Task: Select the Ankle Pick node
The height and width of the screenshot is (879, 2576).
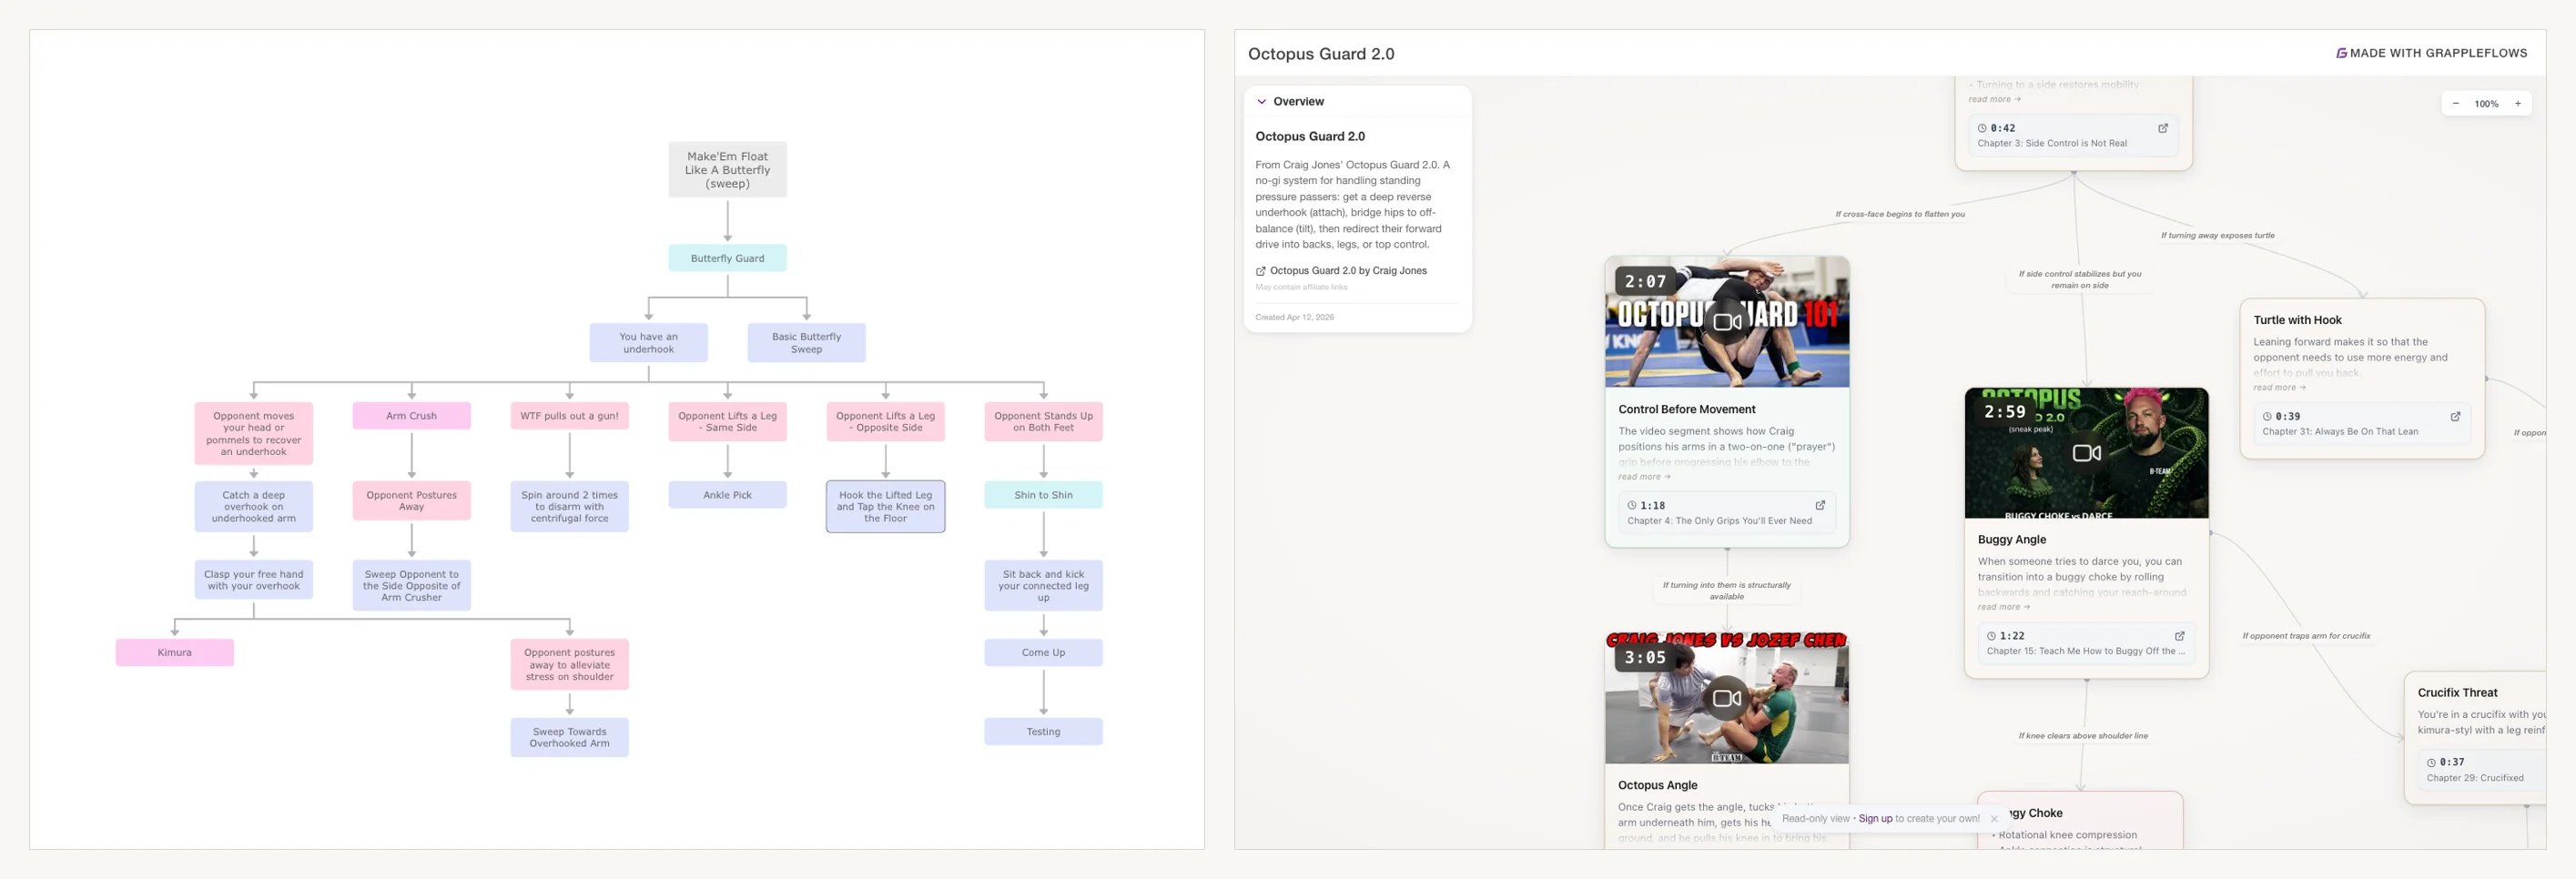Action: click(x=727, y=495)
